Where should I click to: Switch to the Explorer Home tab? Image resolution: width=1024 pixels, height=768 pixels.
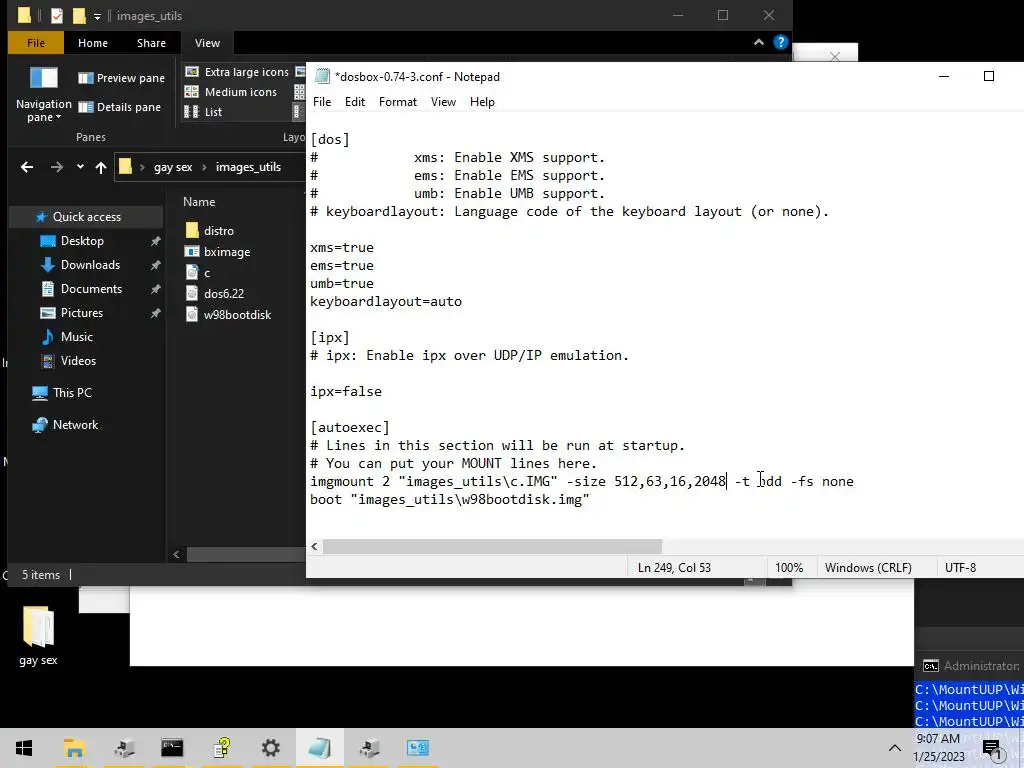(x=93, y=43)
